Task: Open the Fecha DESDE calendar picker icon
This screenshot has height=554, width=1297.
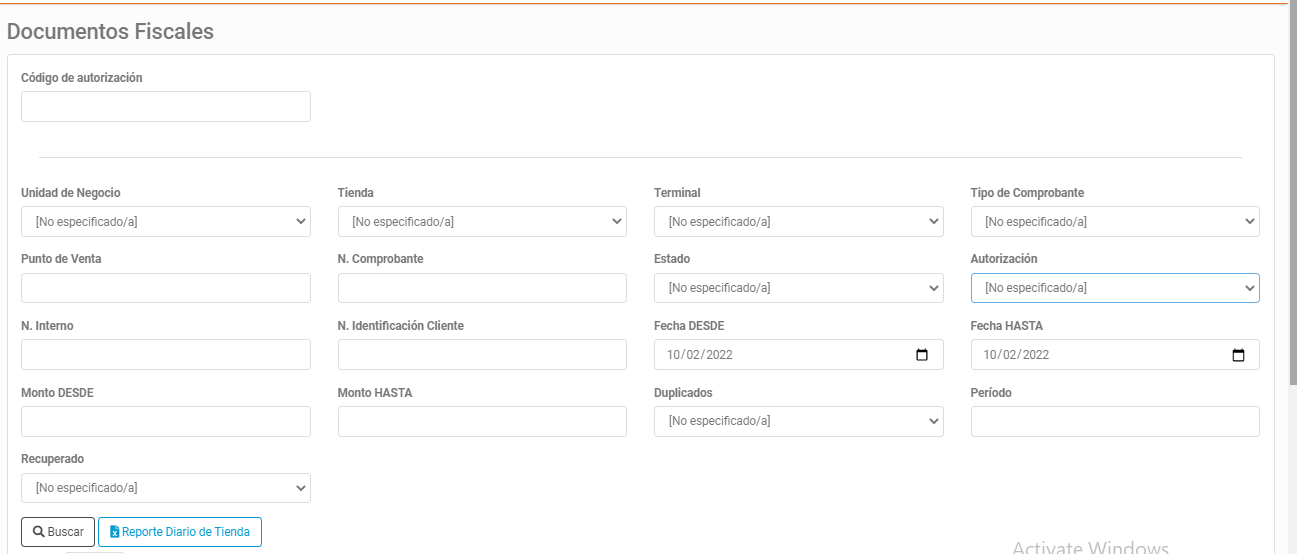Action: click(x=922, y=355)
